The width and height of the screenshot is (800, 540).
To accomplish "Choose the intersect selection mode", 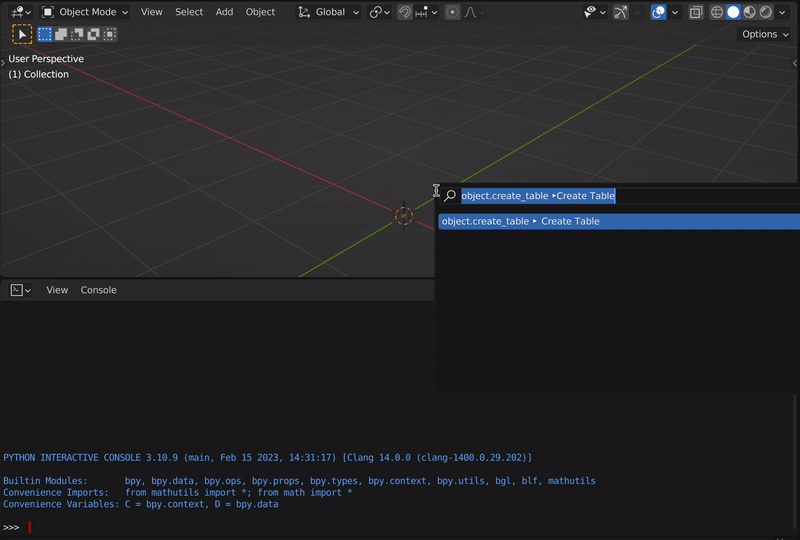I will 110,34.
